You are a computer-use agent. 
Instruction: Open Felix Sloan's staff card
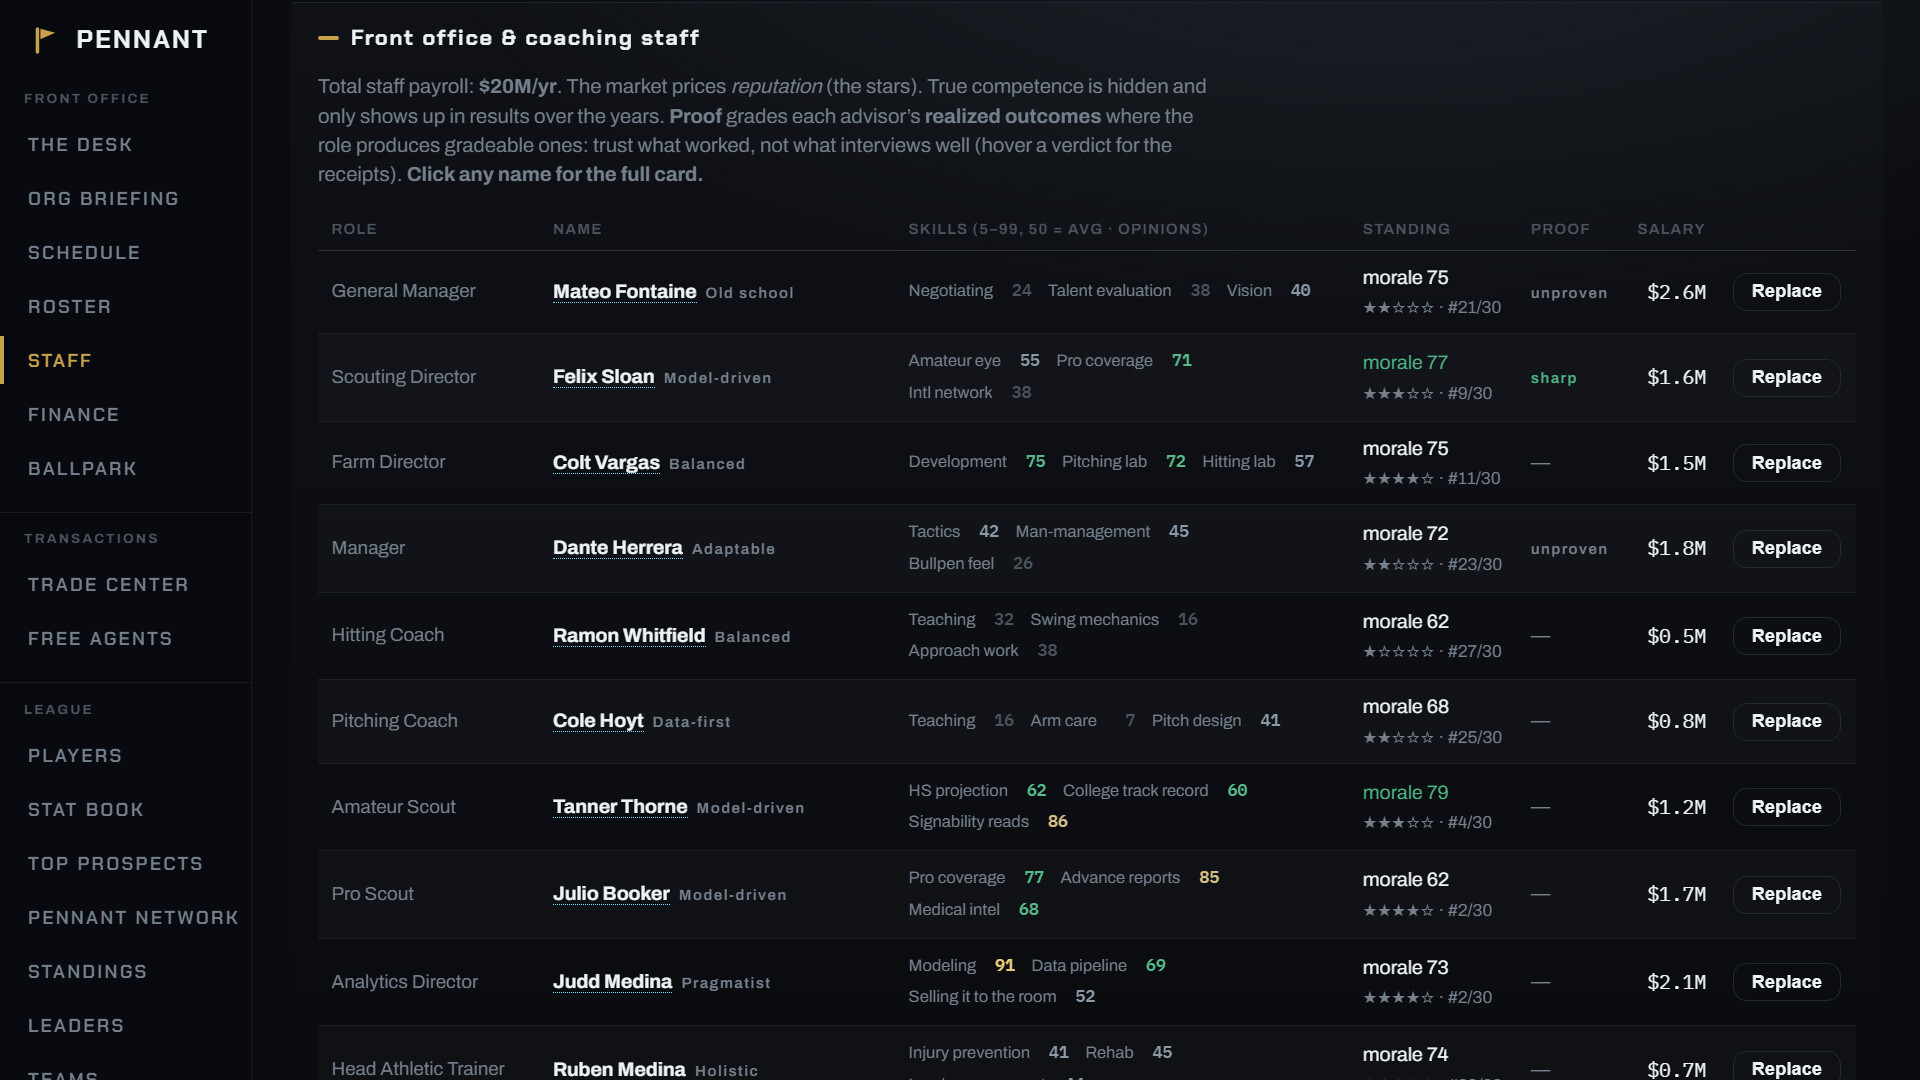tap(603, 377)
